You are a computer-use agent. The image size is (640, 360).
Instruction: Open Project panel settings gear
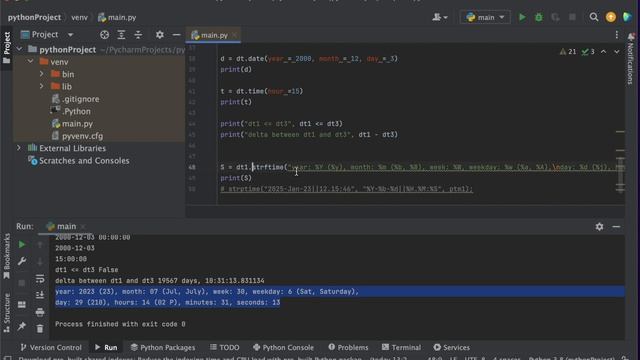(160, 35)
